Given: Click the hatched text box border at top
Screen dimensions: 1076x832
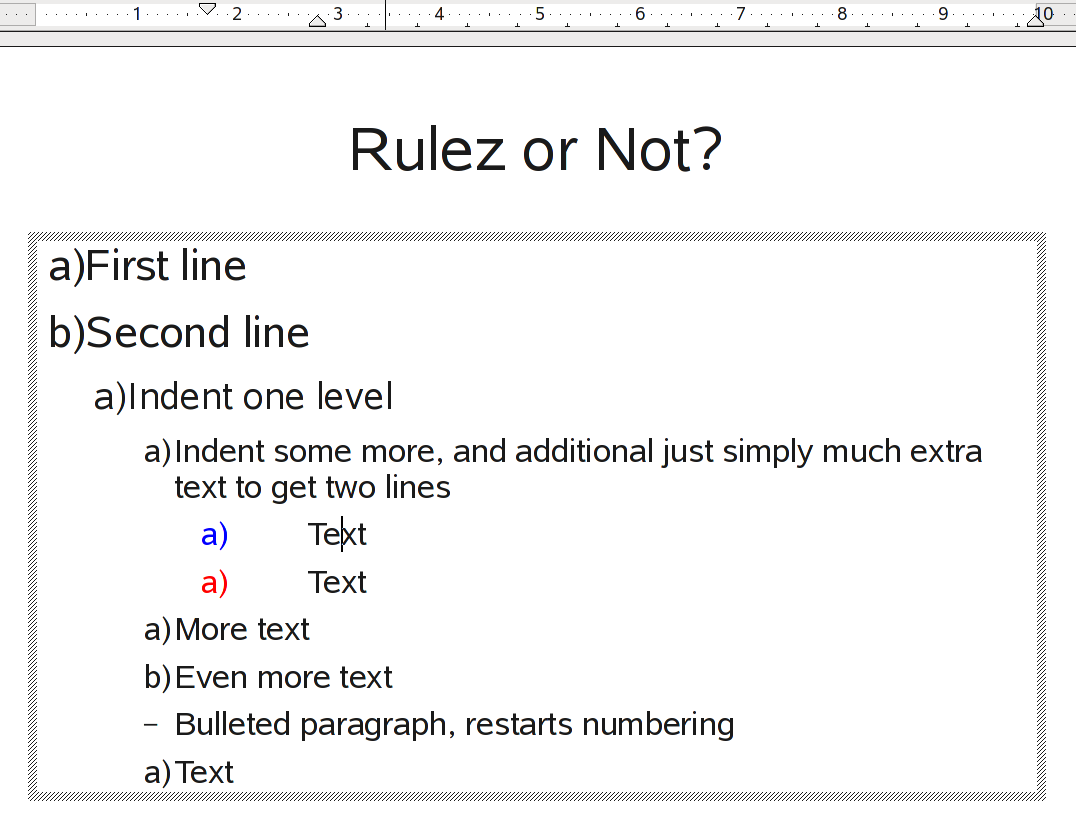Looking at the screenshot, I should 537,236.
